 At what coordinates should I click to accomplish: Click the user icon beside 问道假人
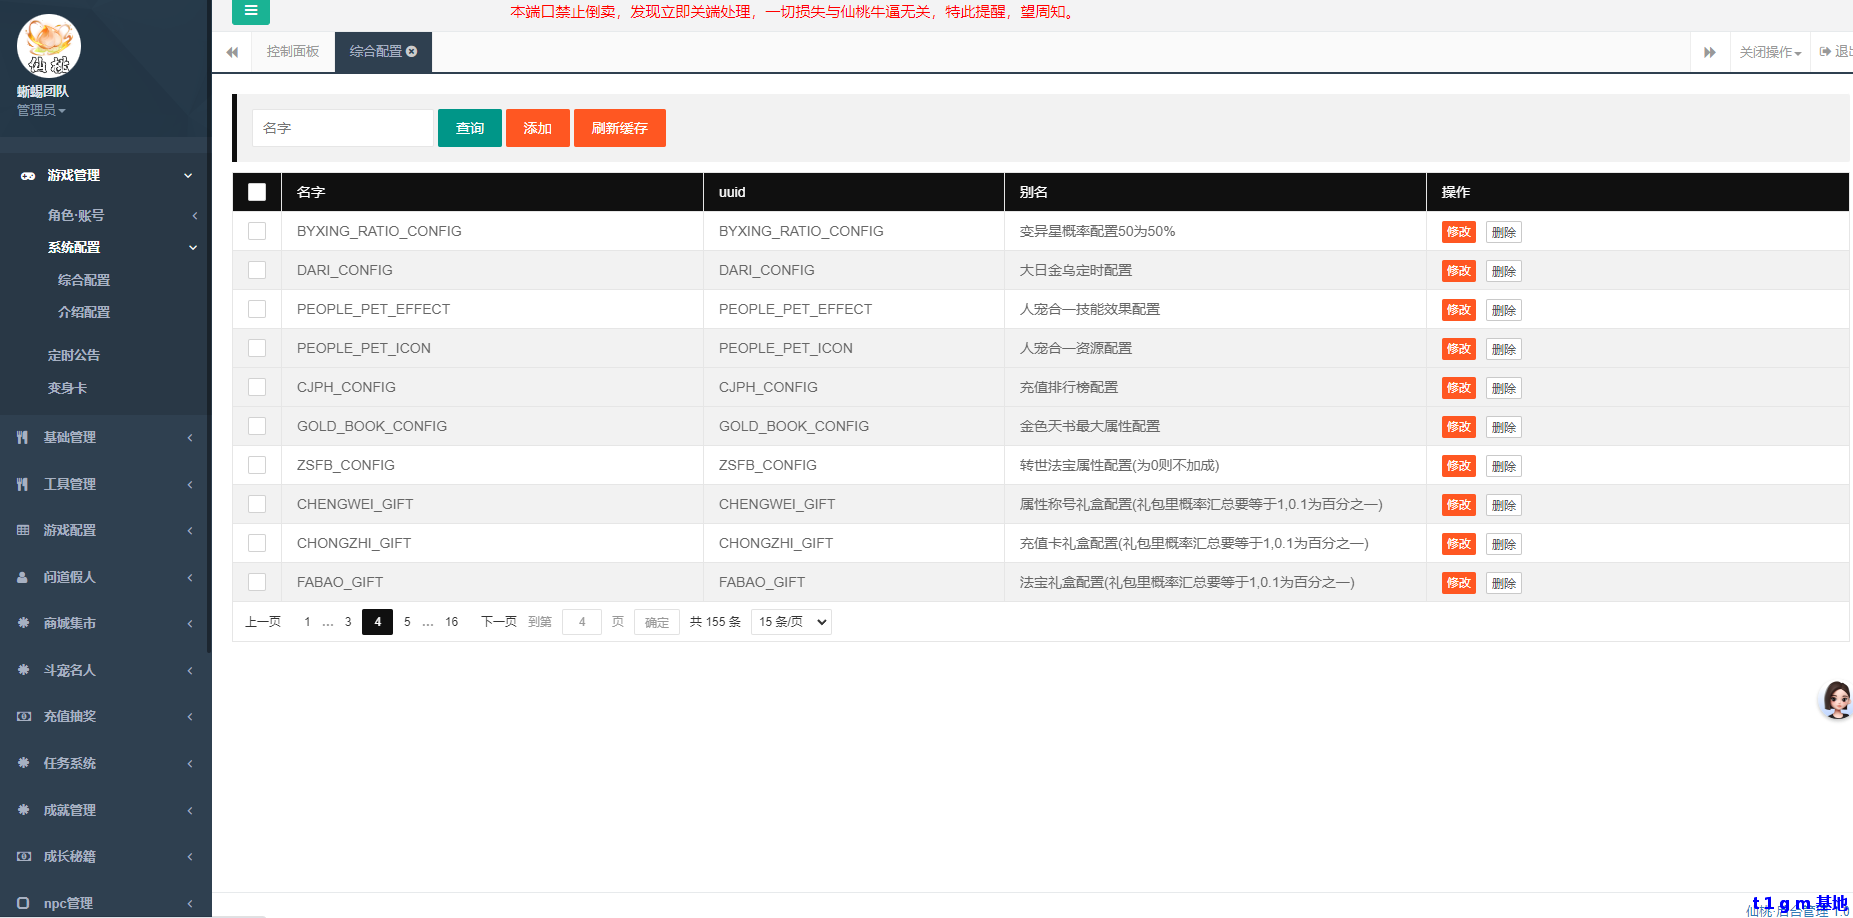[23, 577]
